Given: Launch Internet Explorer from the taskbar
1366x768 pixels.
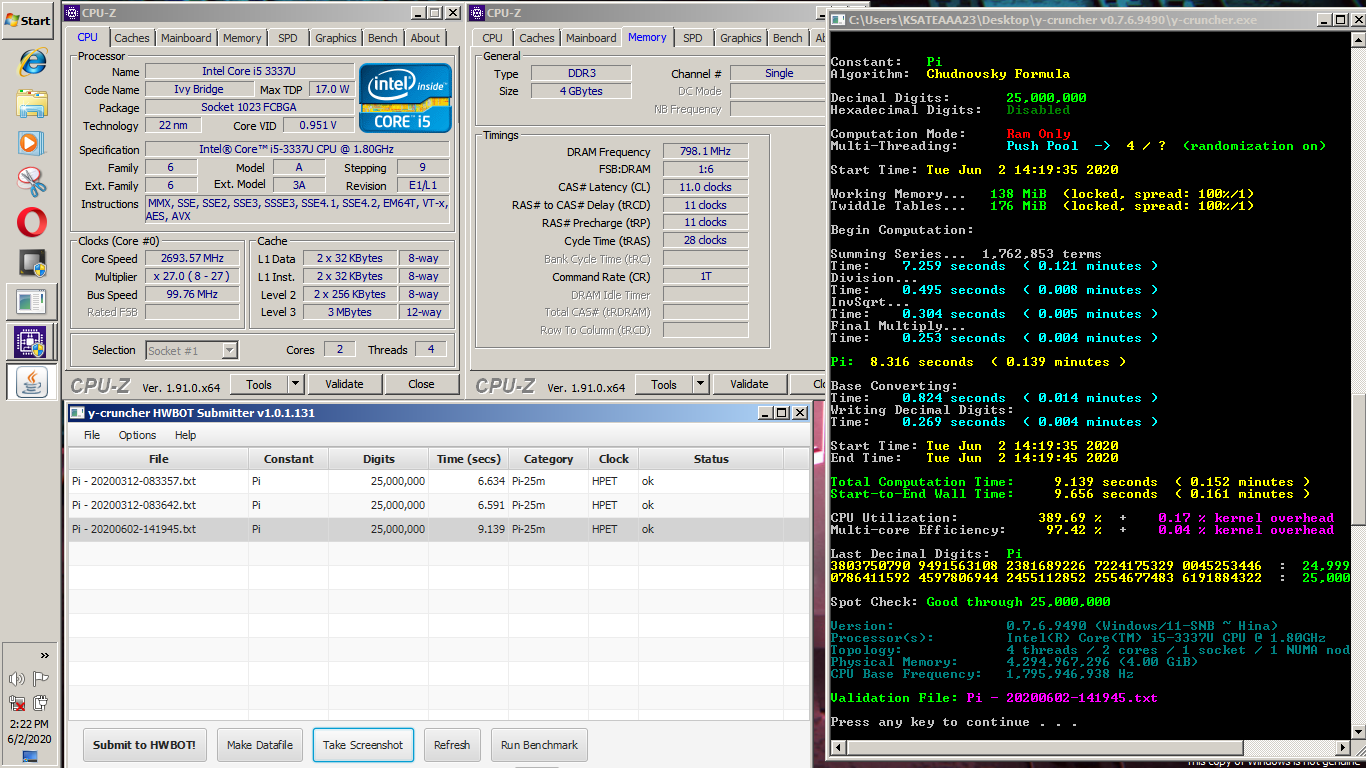Looking at the screenshot, I should 32,62.
